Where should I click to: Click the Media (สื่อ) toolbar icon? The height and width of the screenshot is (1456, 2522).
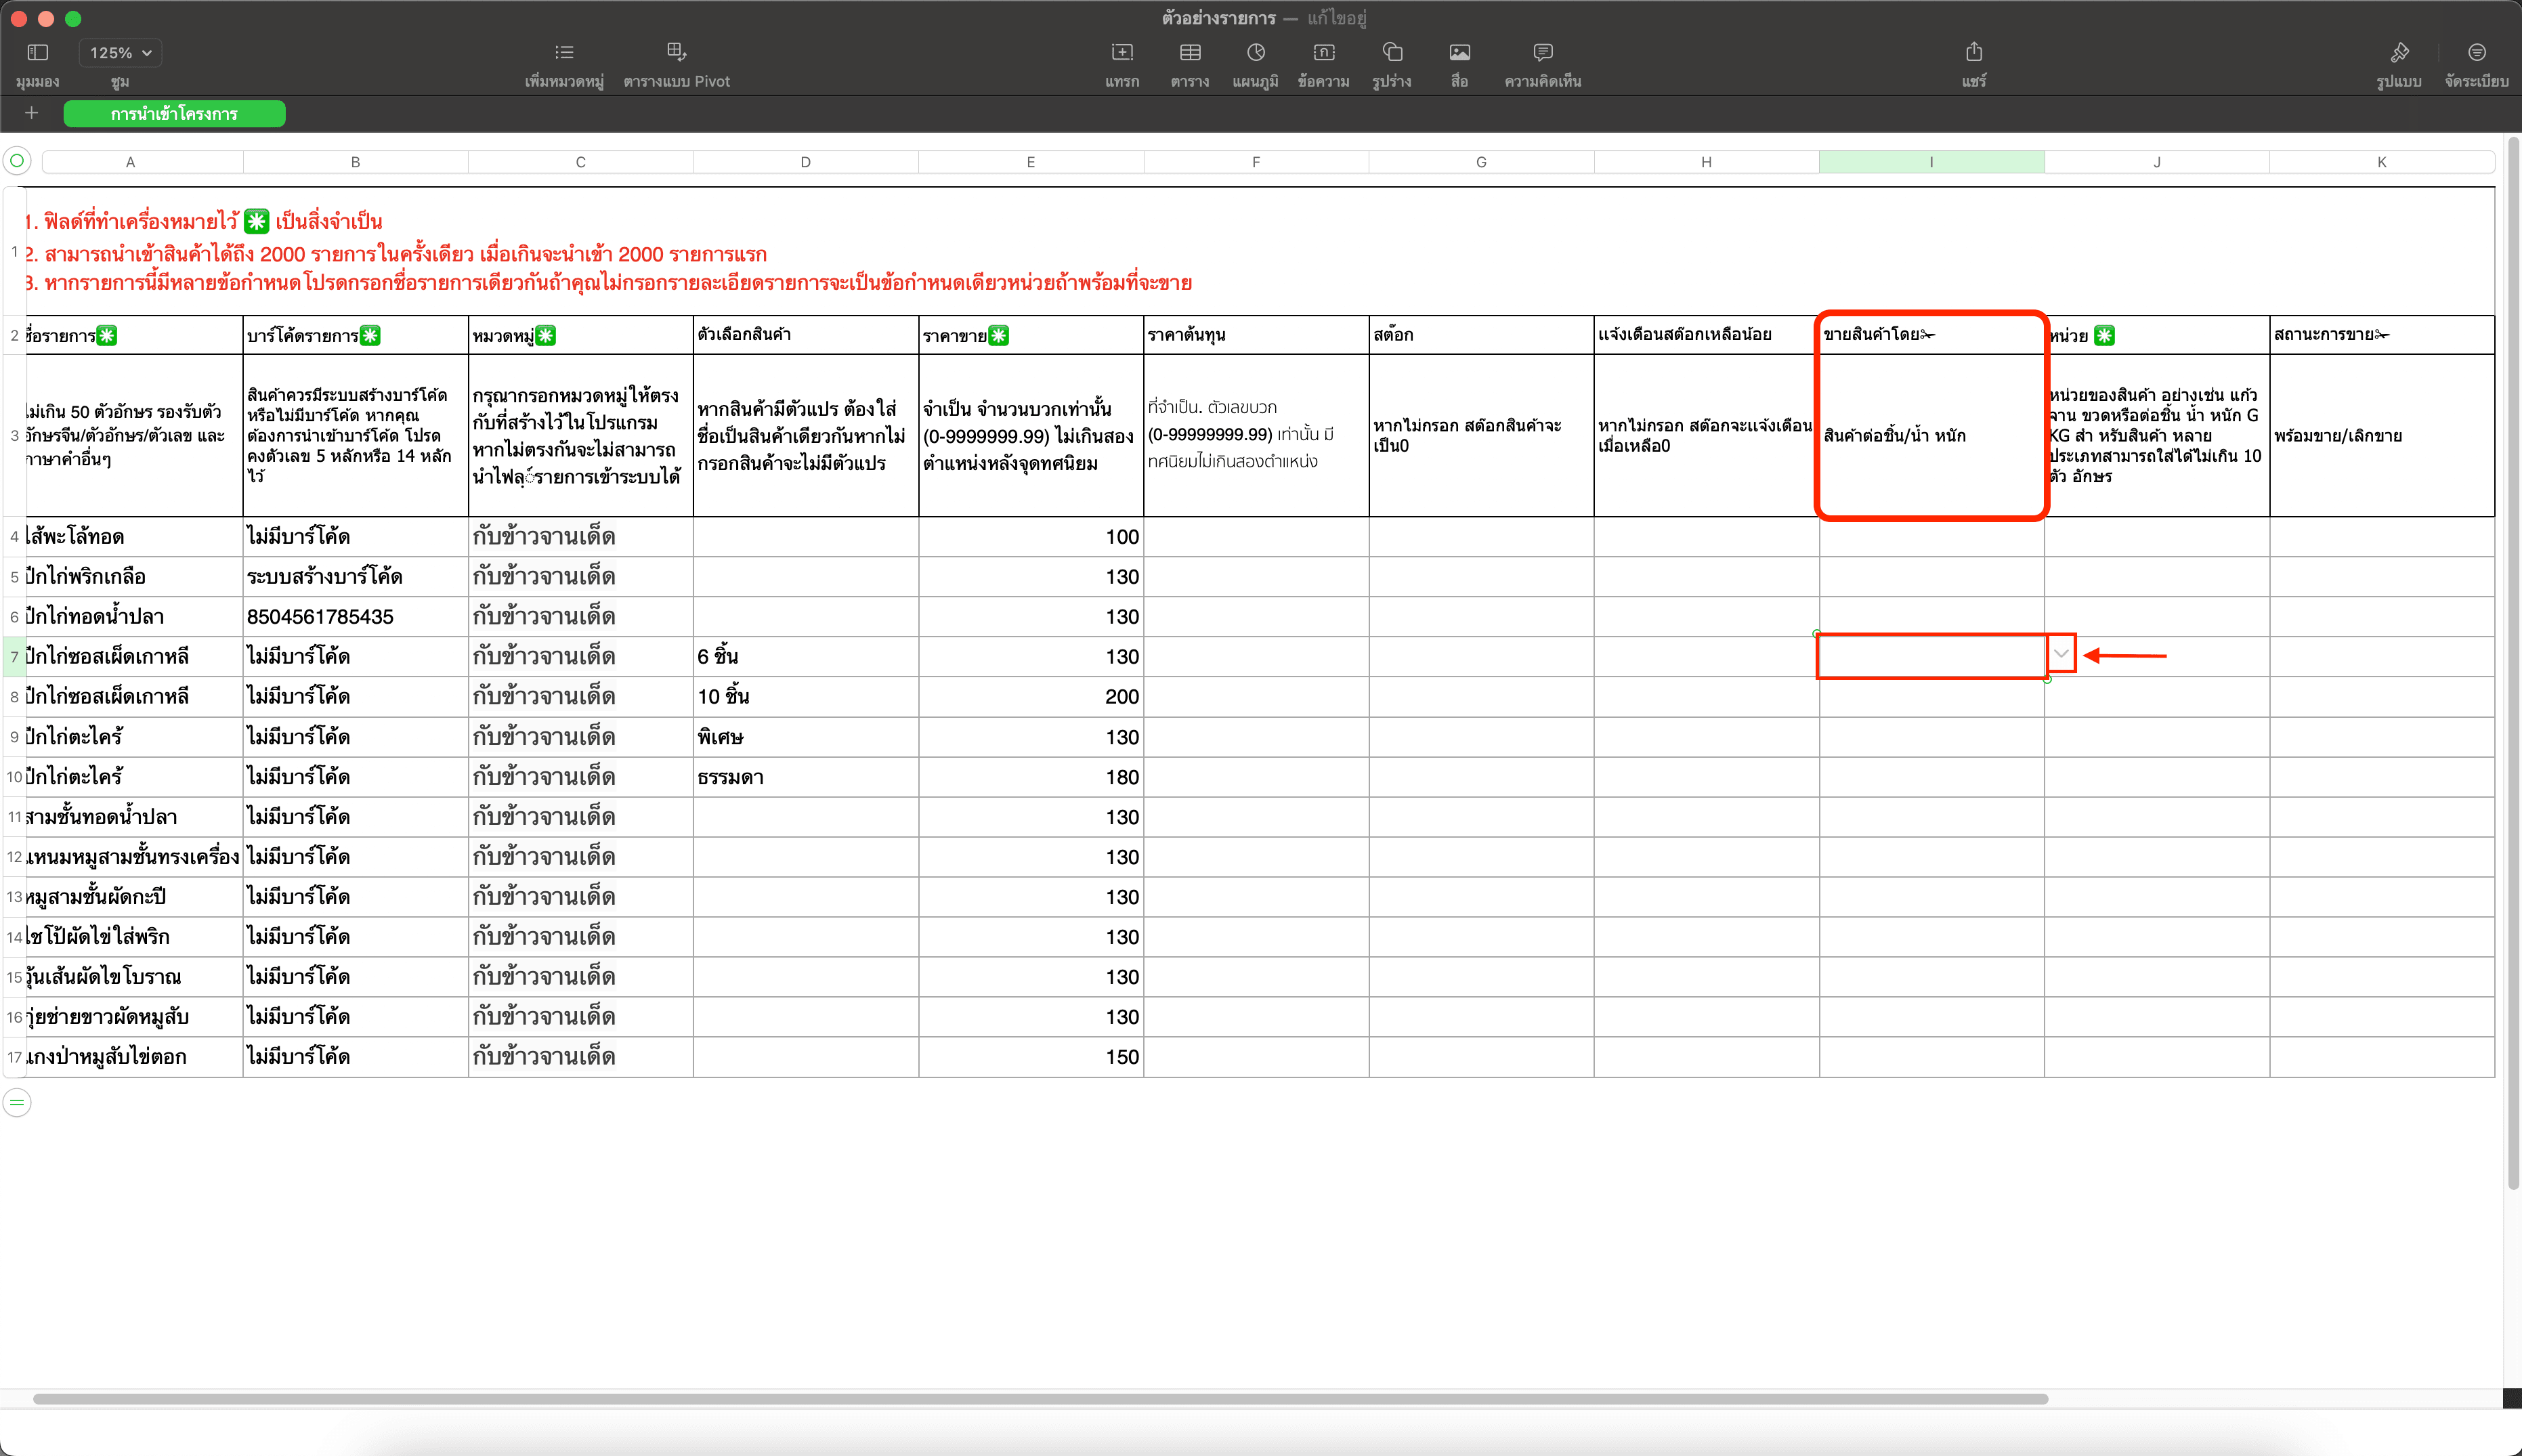click(1460, 52)
